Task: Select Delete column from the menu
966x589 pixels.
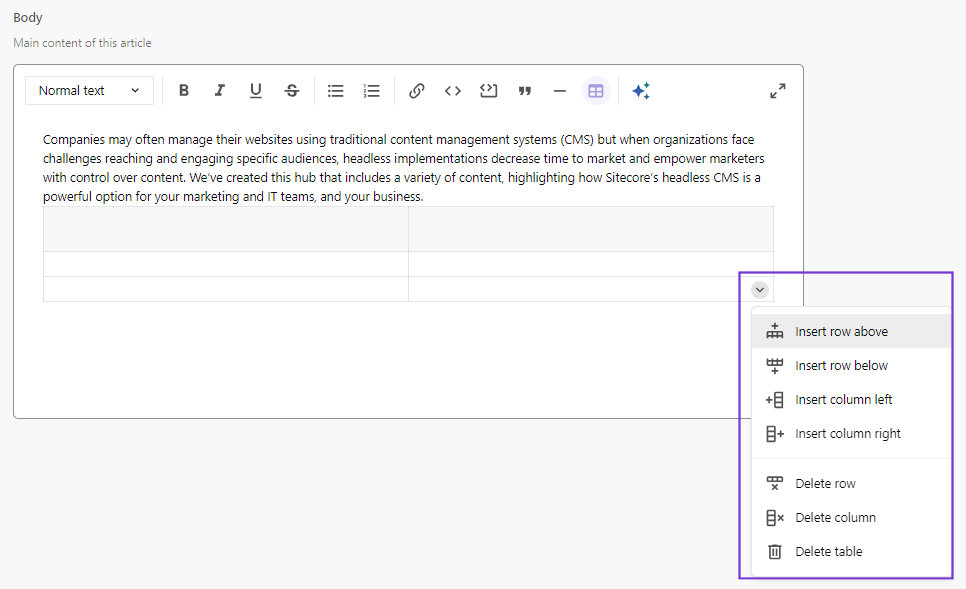Action: (851, 518)
